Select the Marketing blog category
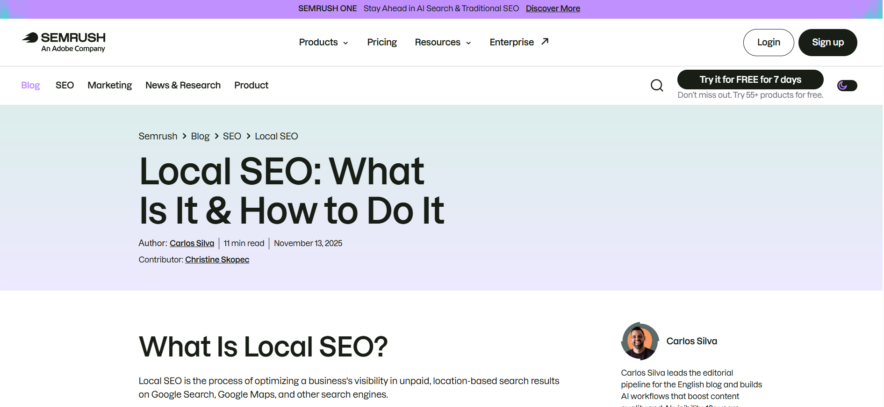 pos(109,85)
